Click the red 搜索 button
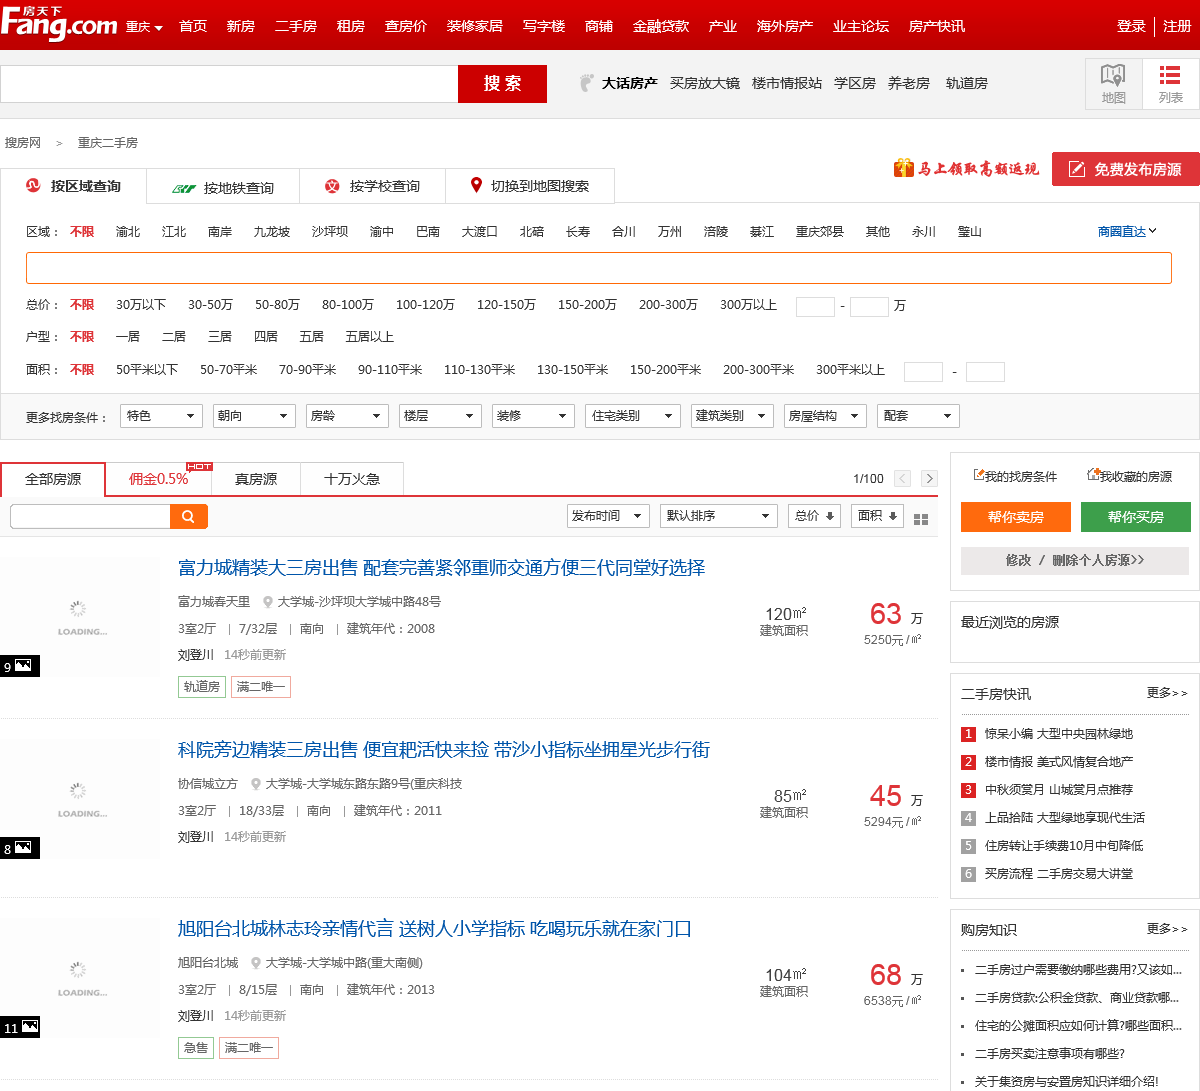 [502, 84]
